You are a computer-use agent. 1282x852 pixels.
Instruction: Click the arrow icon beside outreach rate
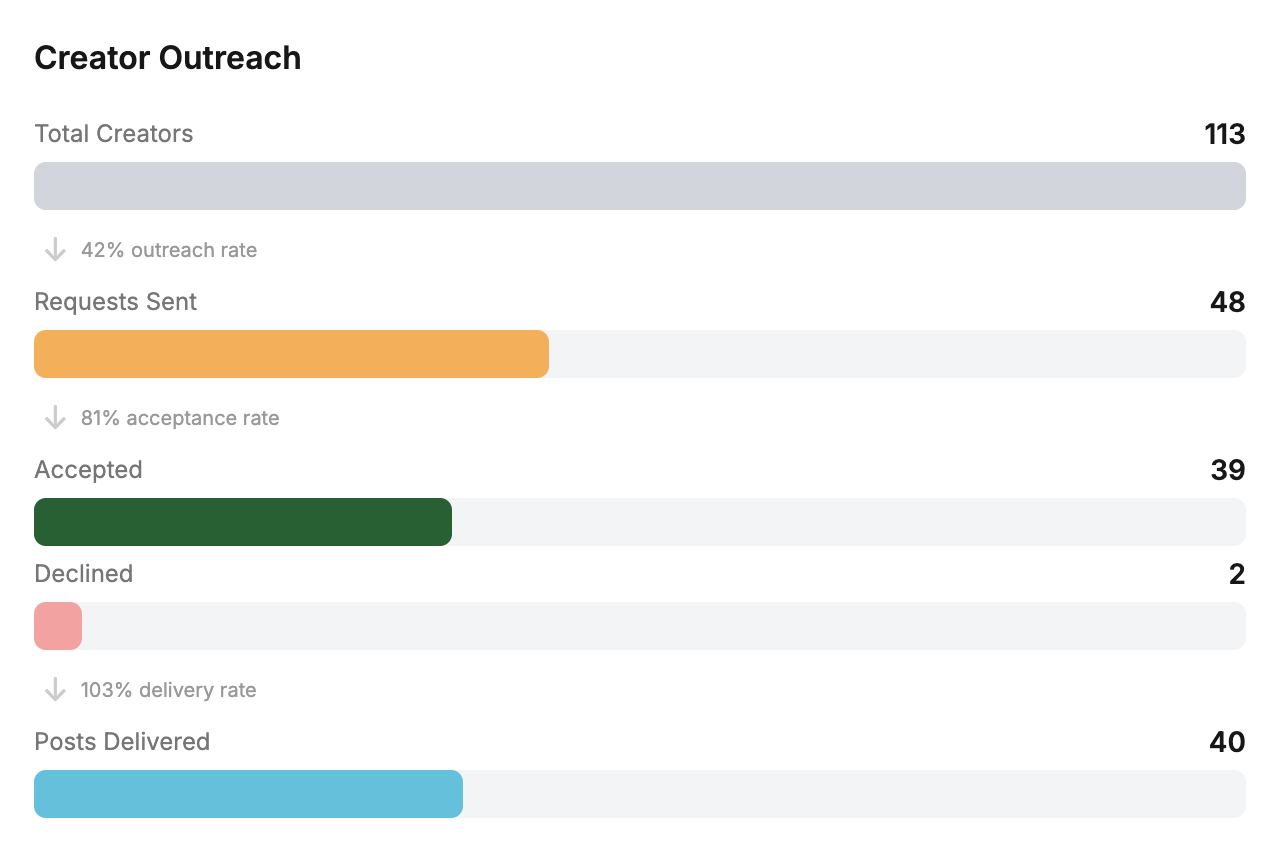pyautogui.click(x=55, y=250)
